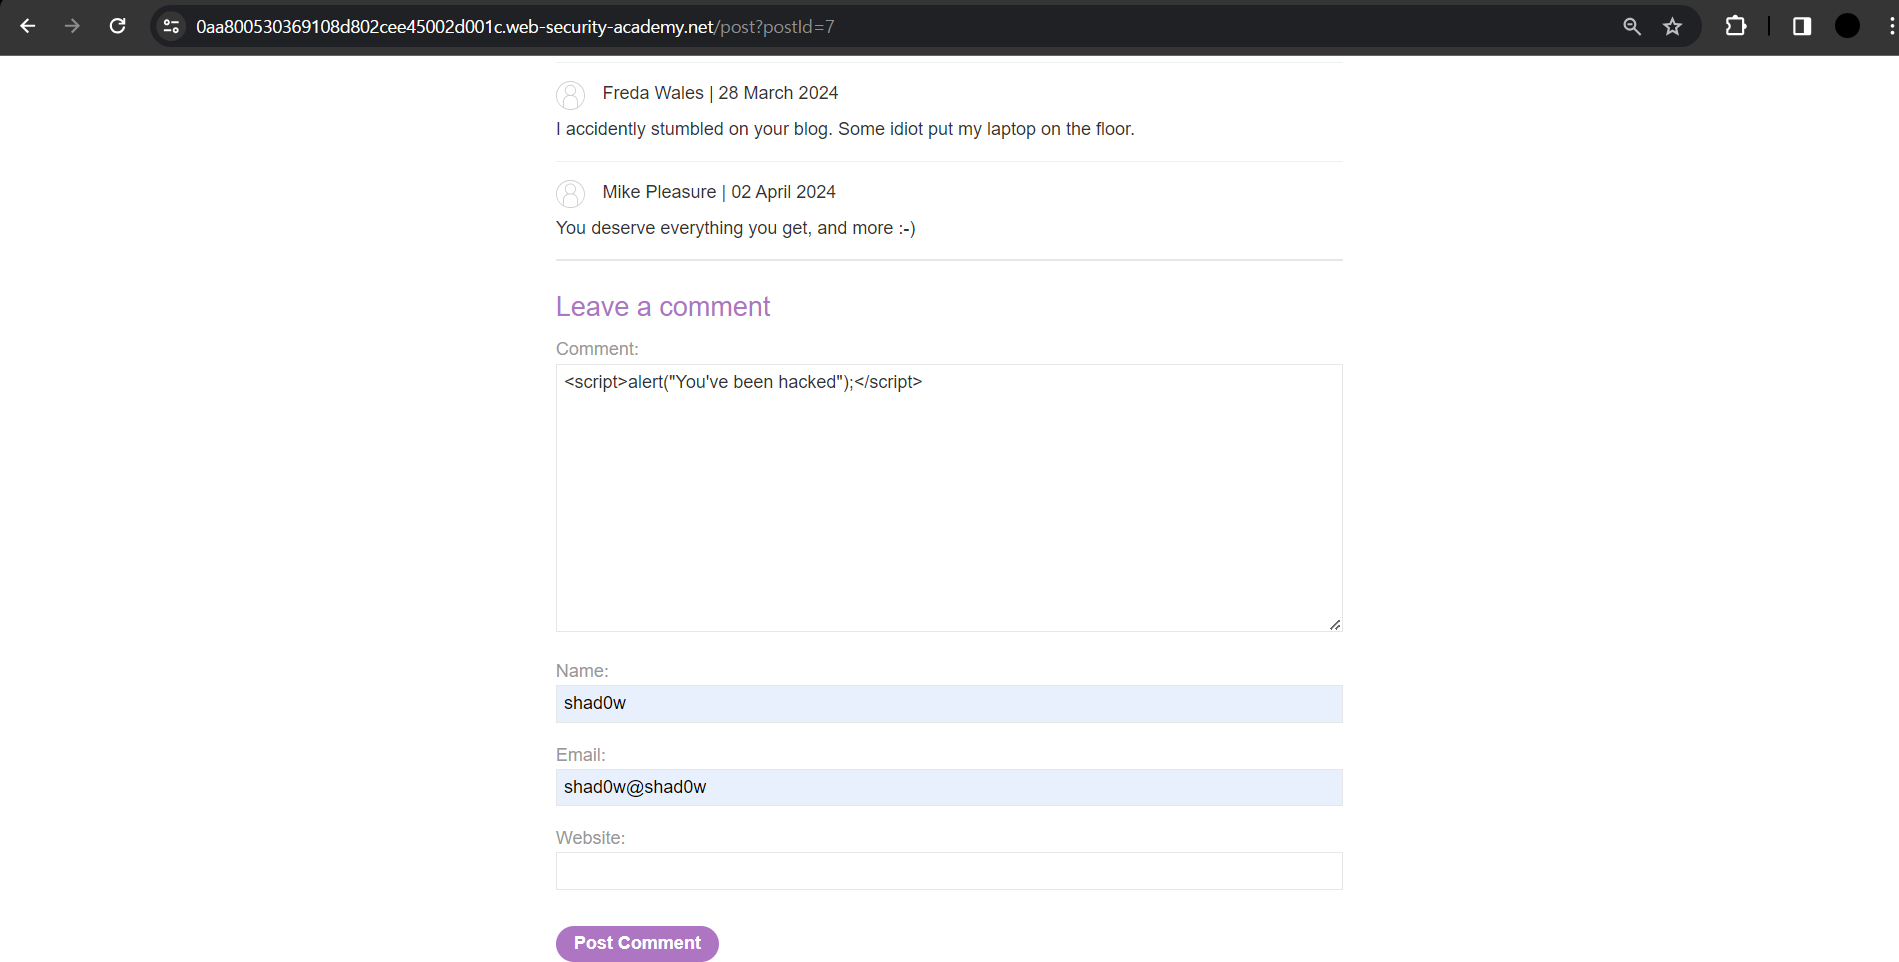1899x962 pixels.
Task: Click the 'Website:' label
Action: point(590,838)
